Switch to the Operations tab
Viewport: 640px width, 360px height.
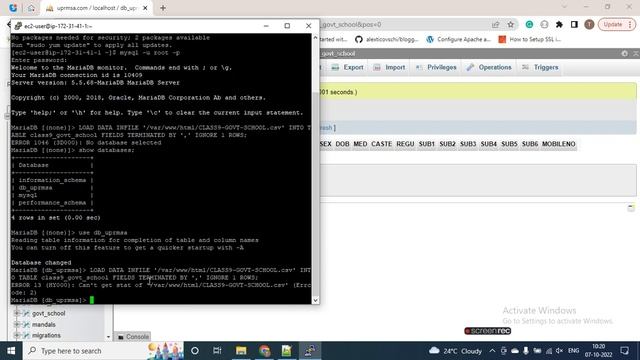(489, 67)
